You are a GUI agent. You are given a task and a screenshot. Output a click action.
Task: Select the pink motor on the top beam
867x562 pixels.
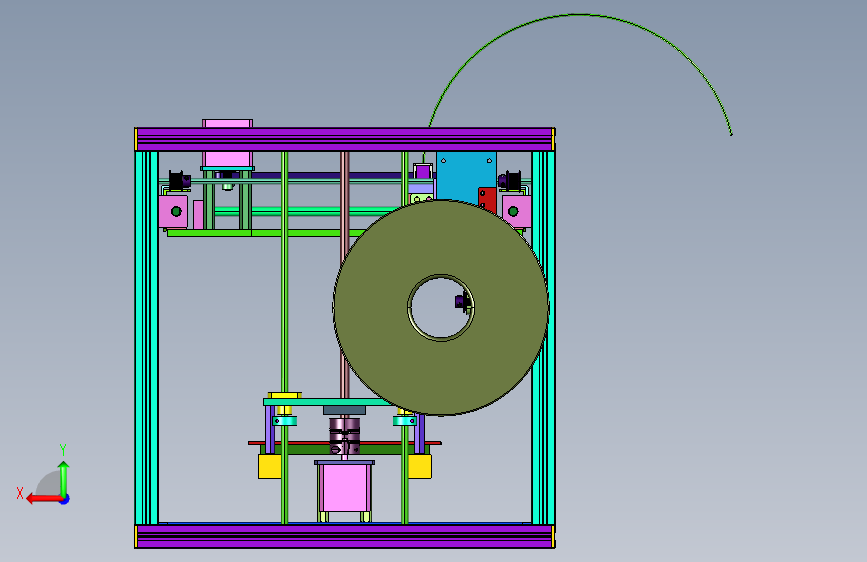227,144
